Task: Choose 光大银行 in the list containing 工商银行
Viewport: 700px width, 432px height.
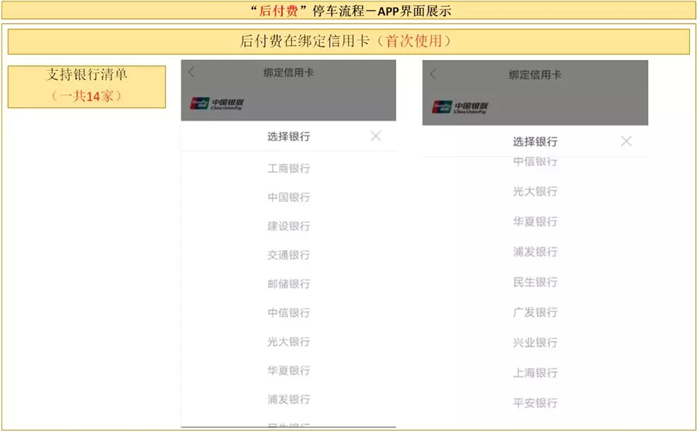Action: (x=288, y=342)
